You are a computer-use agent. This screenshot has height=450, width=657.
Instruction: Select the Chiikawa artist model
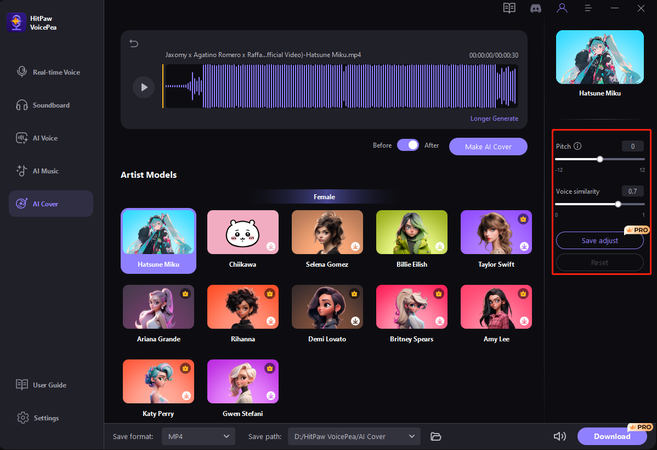243,239
